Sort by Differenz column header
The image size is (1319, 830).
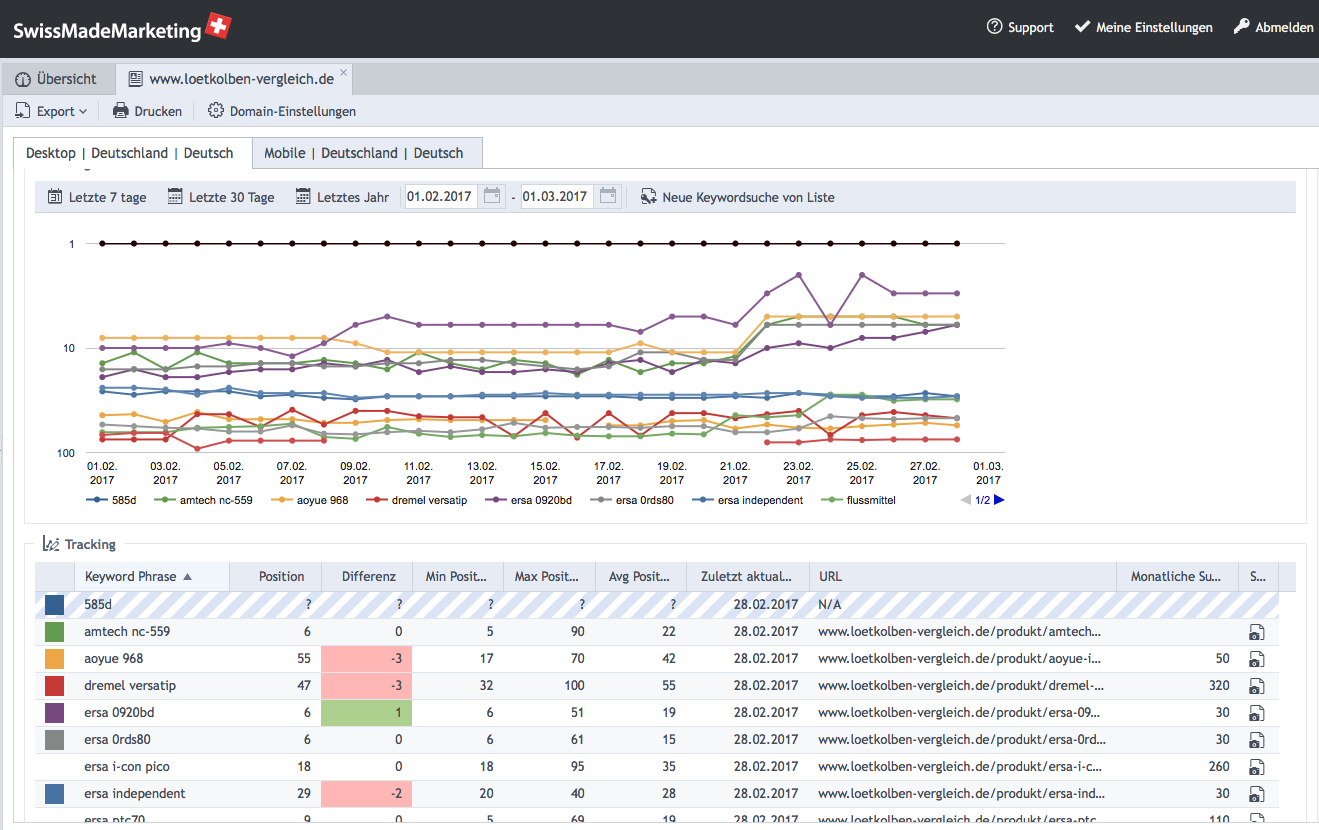[366, 576]
